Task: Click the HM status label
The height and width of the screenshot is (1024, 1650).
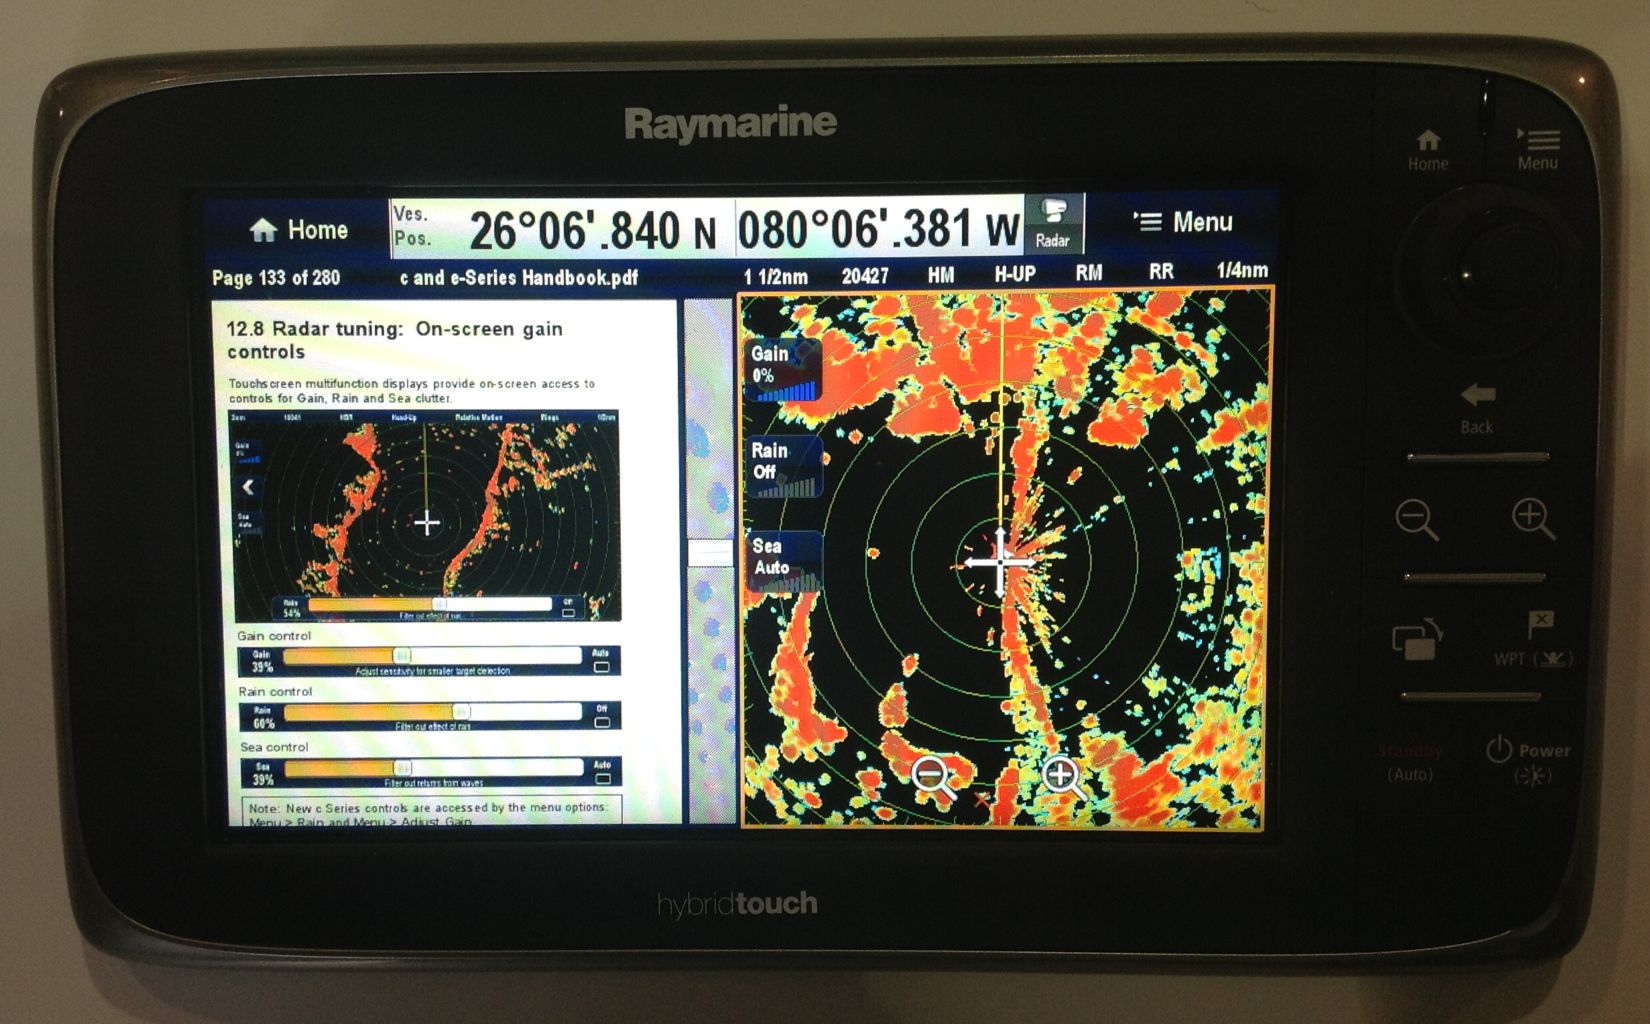Action: tap(941, 275)
